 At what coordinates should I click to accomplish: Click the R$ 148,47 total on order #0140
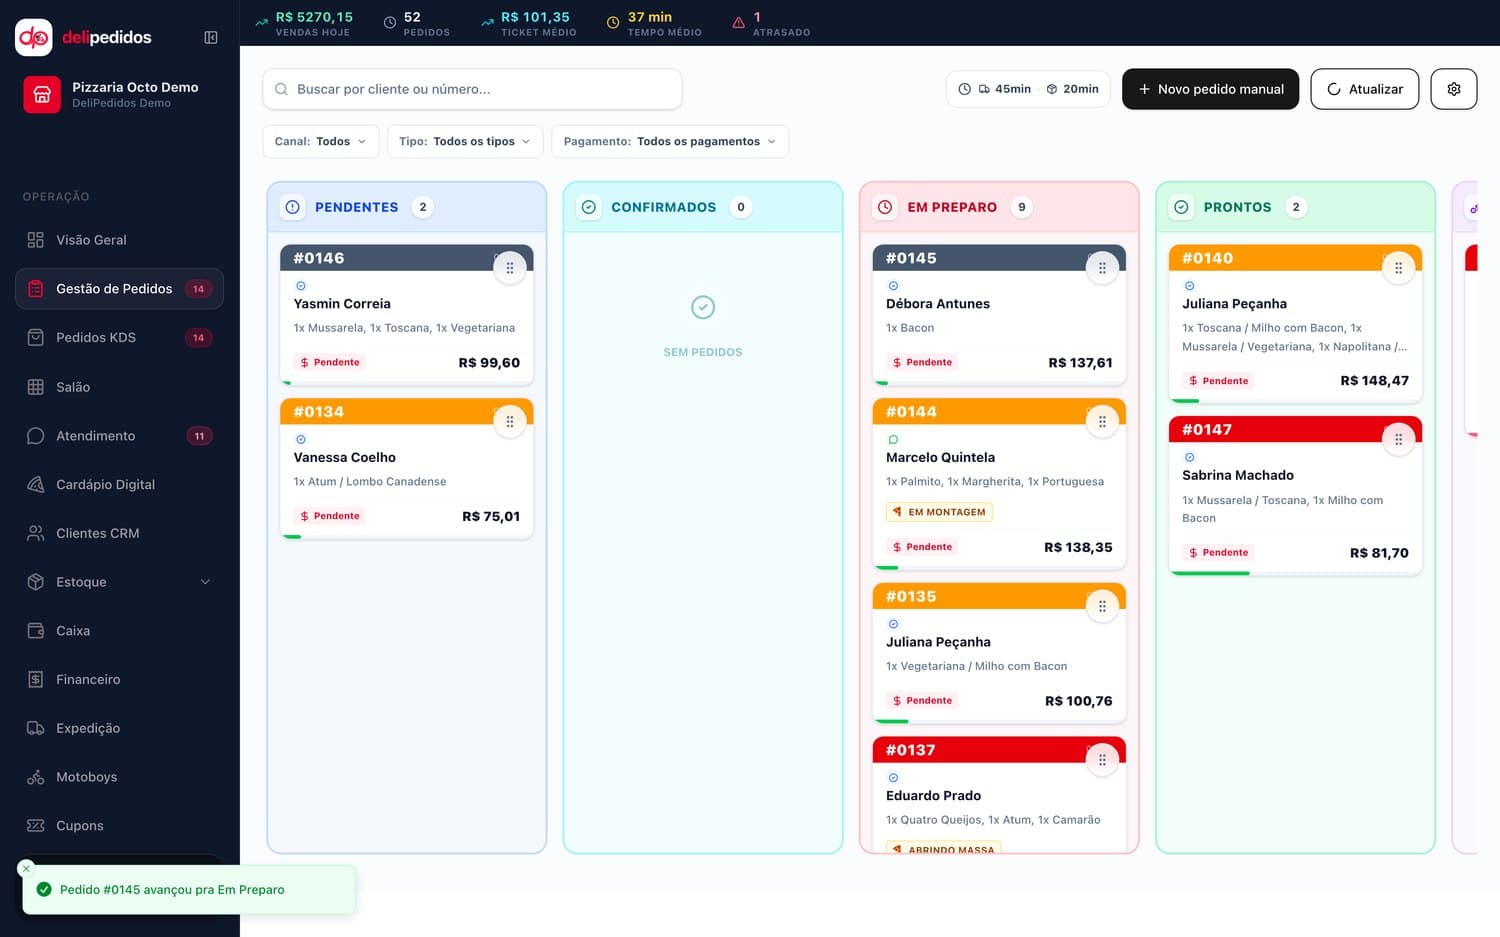coord(1374,381)
